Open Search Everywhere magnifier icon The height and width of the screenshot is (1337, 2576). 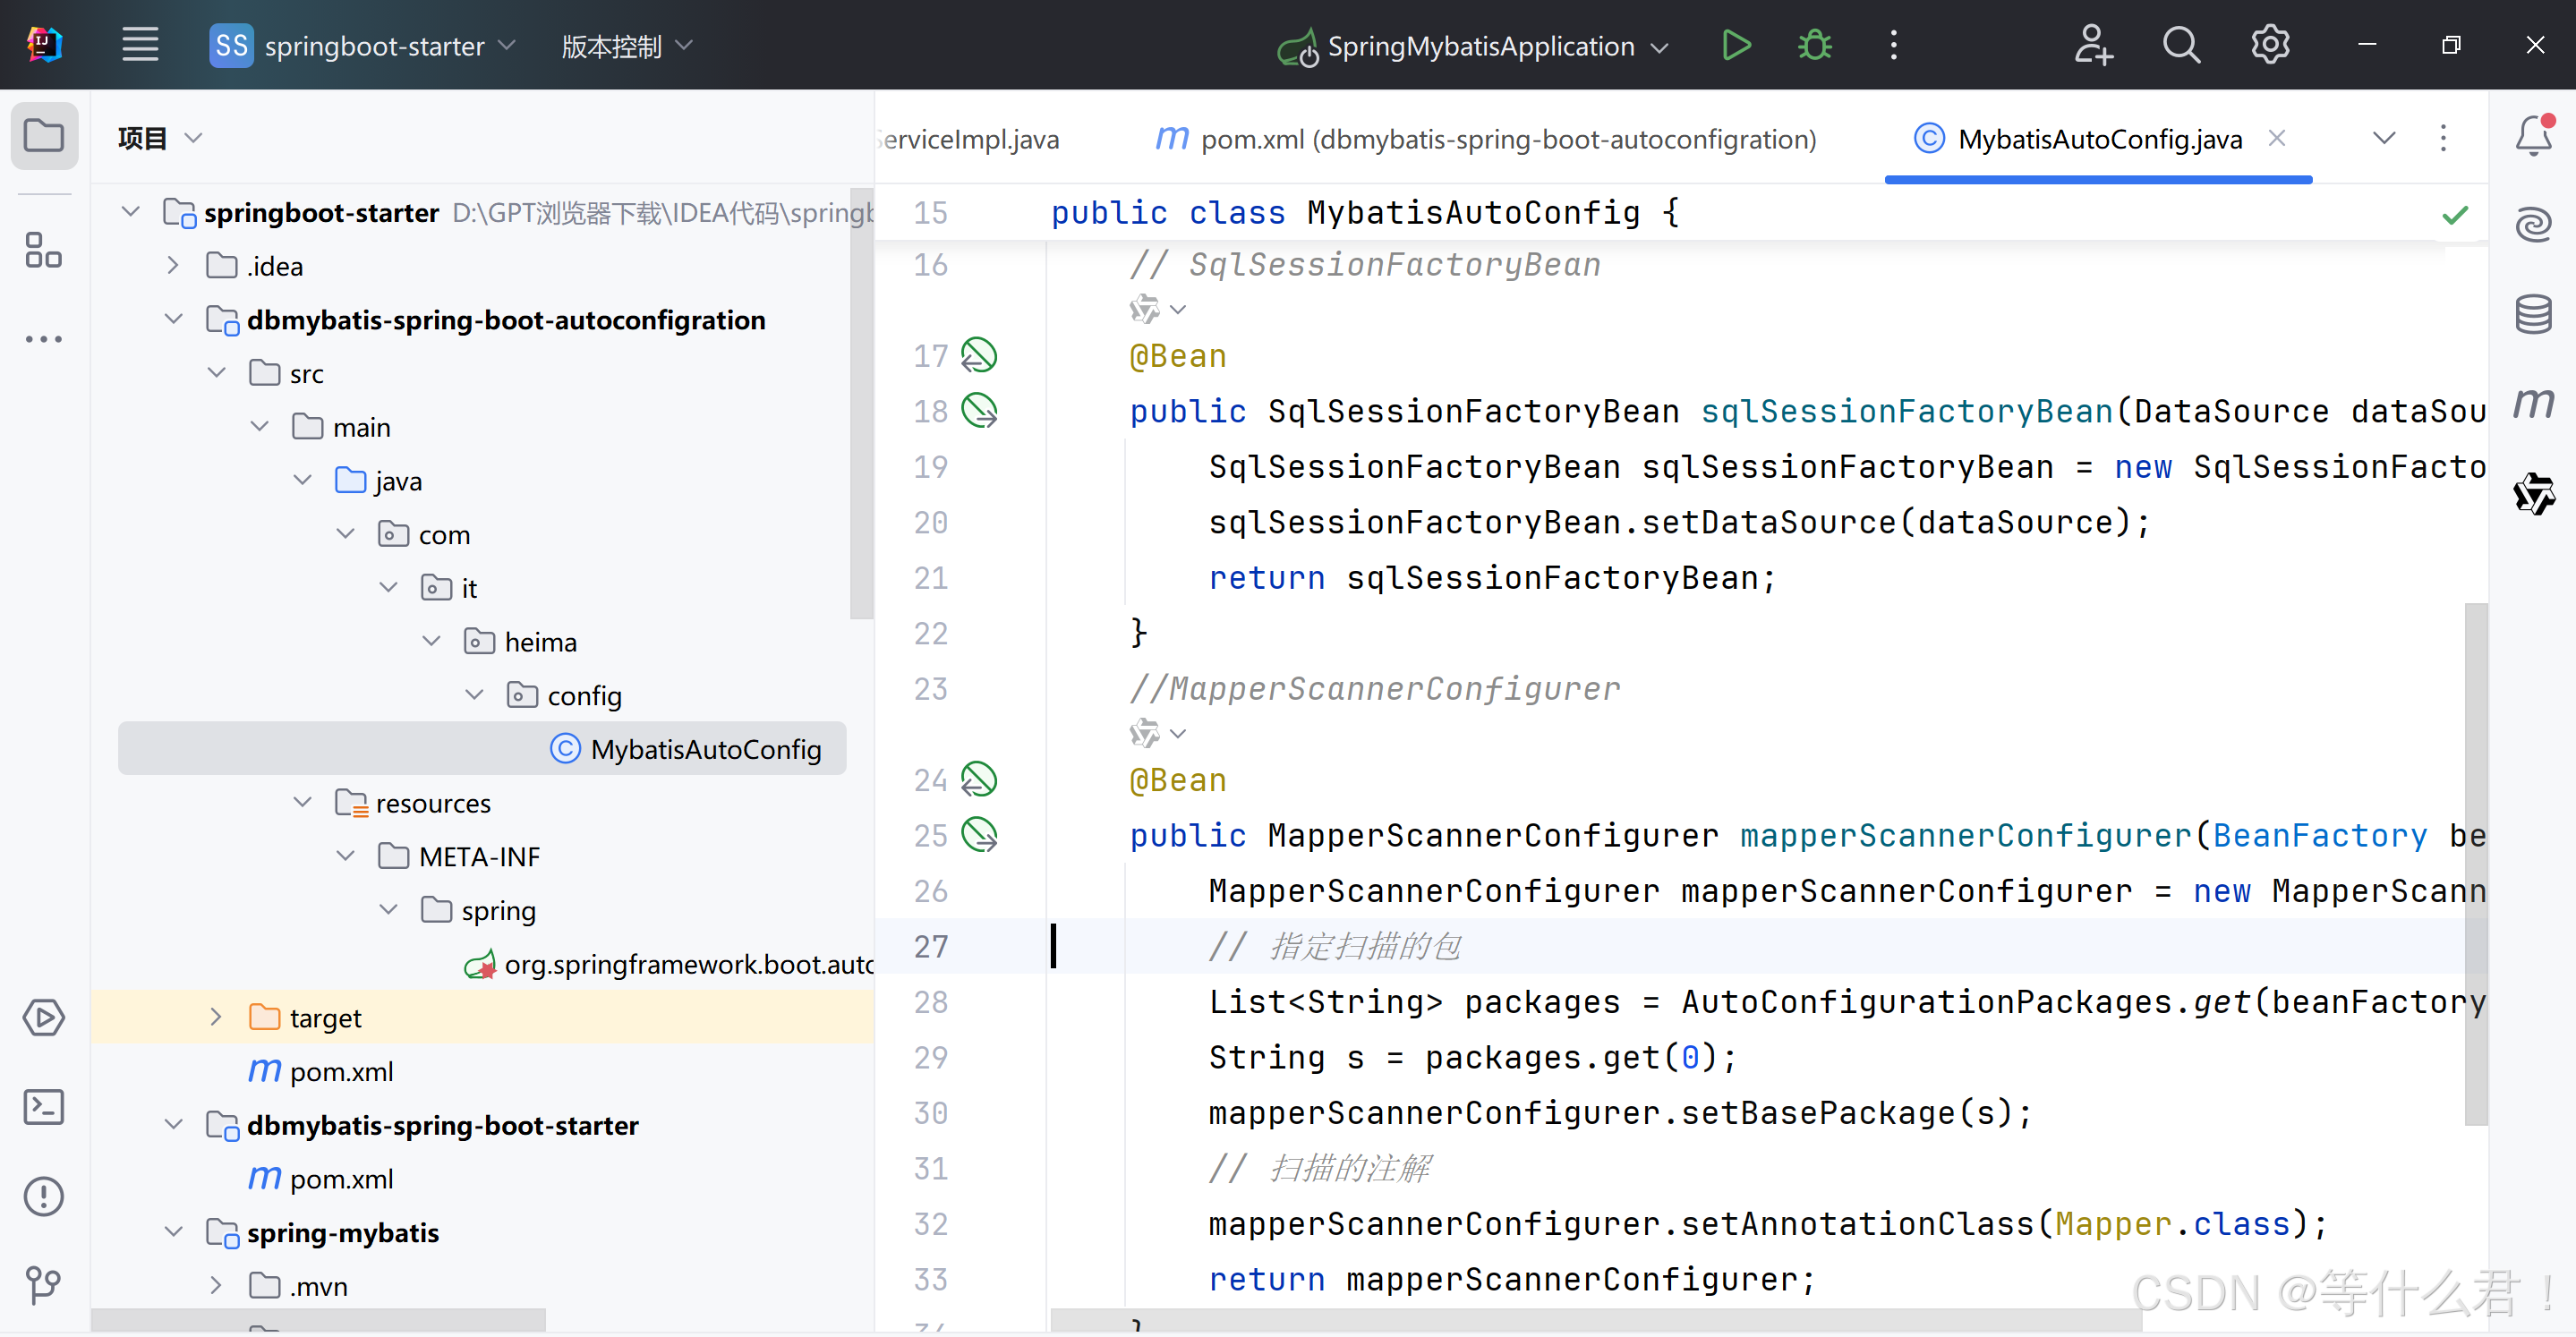[2180, 45]
